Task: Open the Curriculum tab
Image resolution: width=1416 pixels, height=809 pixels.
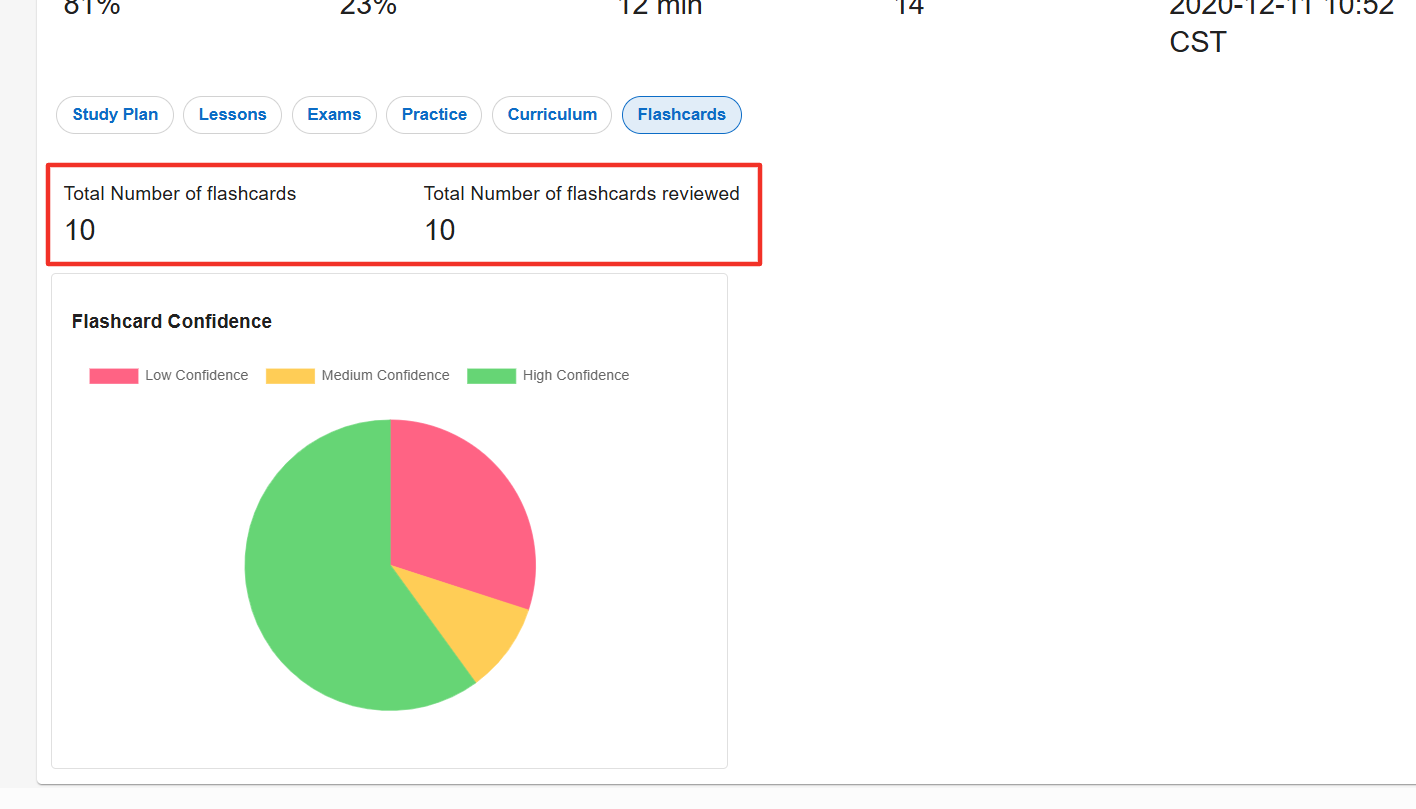Action: pyautogui.click(x=552, y=115)
